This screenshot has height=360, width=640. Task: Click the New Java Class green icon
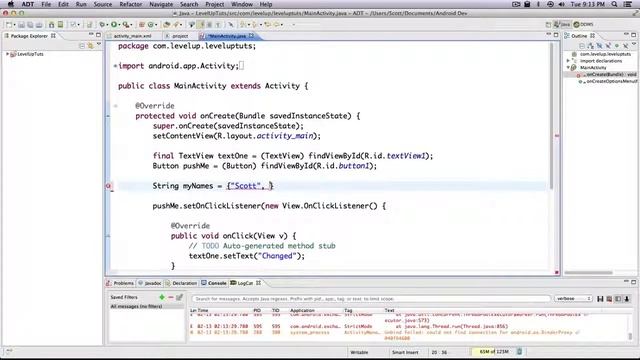(x=150, y=25)
